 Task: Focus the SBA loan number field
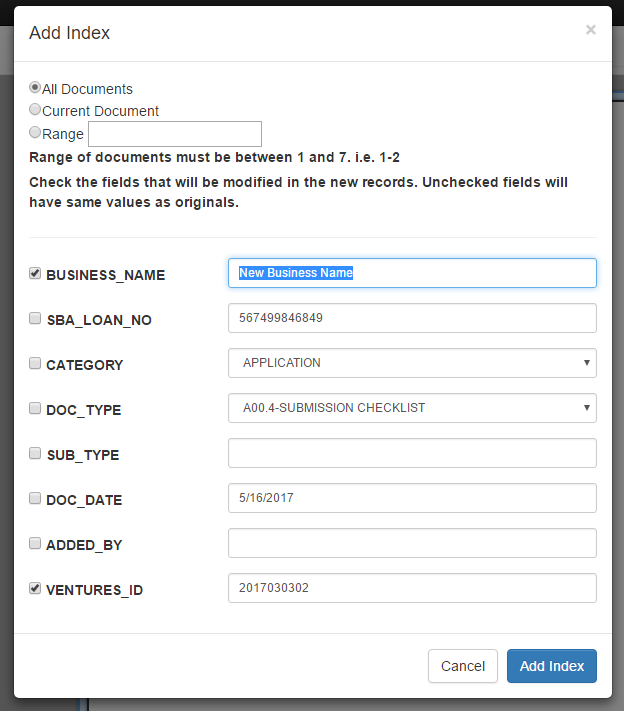click(x=412, y=318)
